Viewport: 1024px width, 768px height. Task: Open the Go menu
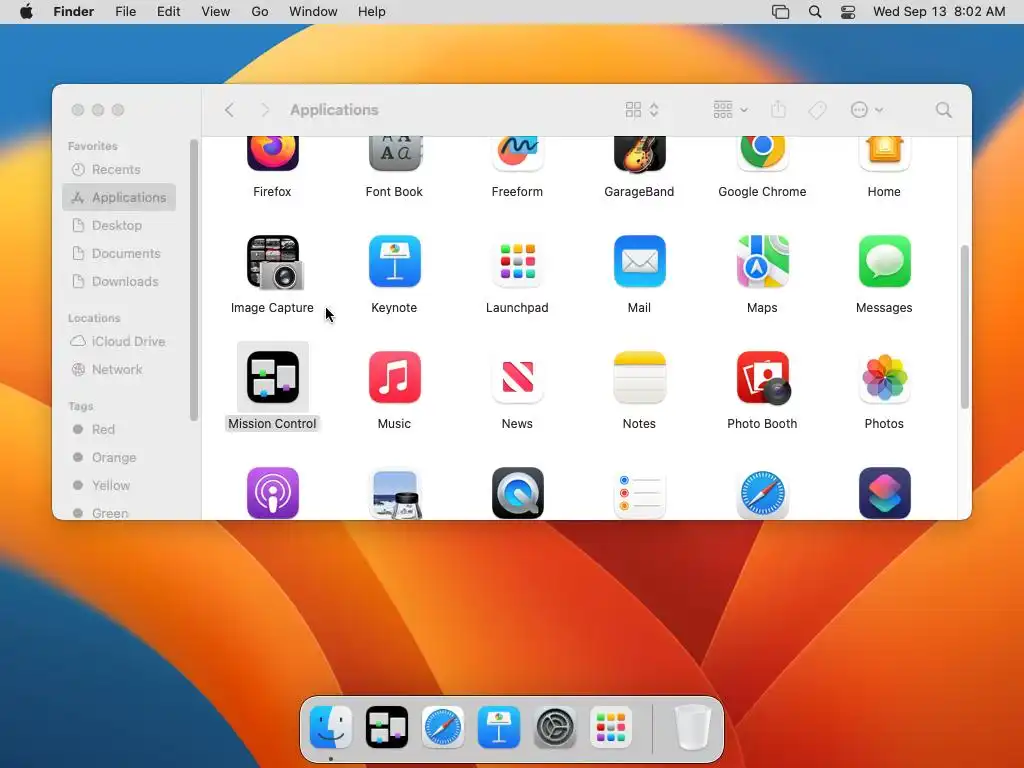(260, 12)
